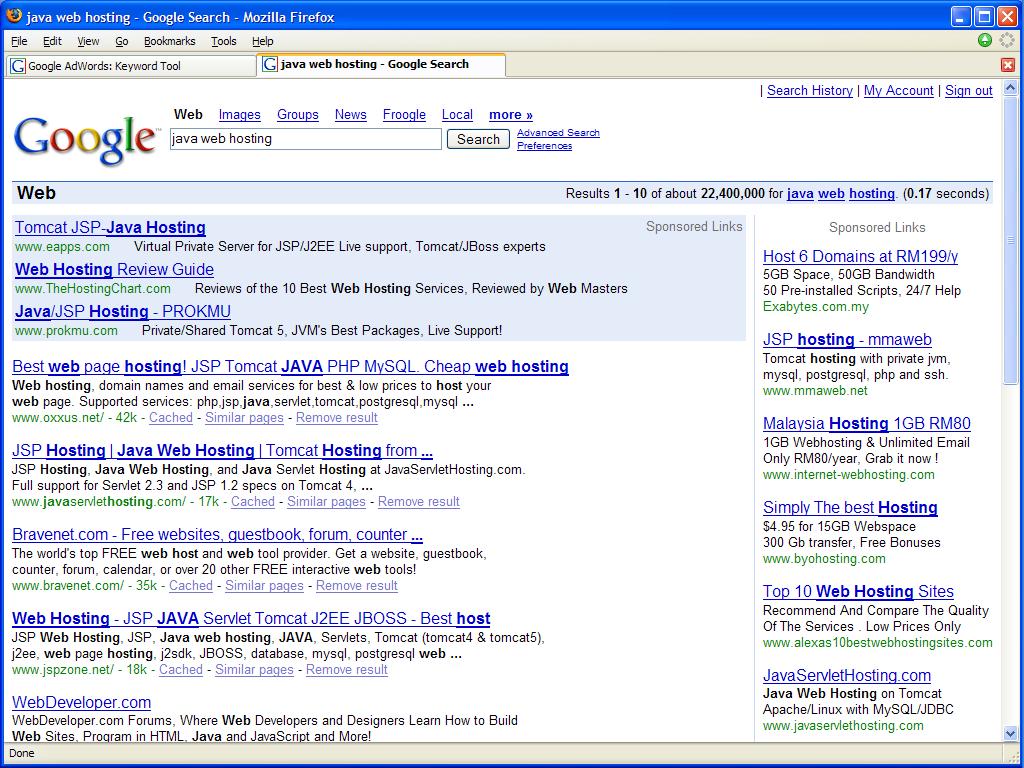Click the green update icon in the menu bar

click(985, 40)
